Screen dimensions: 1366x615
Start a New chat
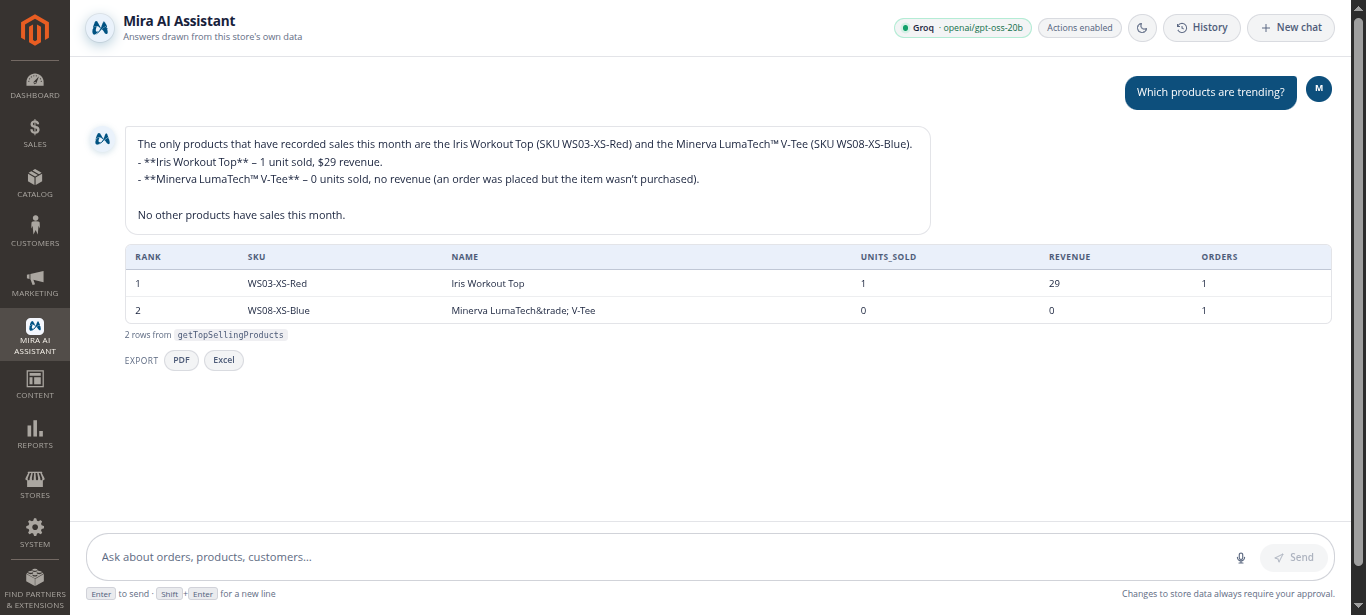[1291, 28]
